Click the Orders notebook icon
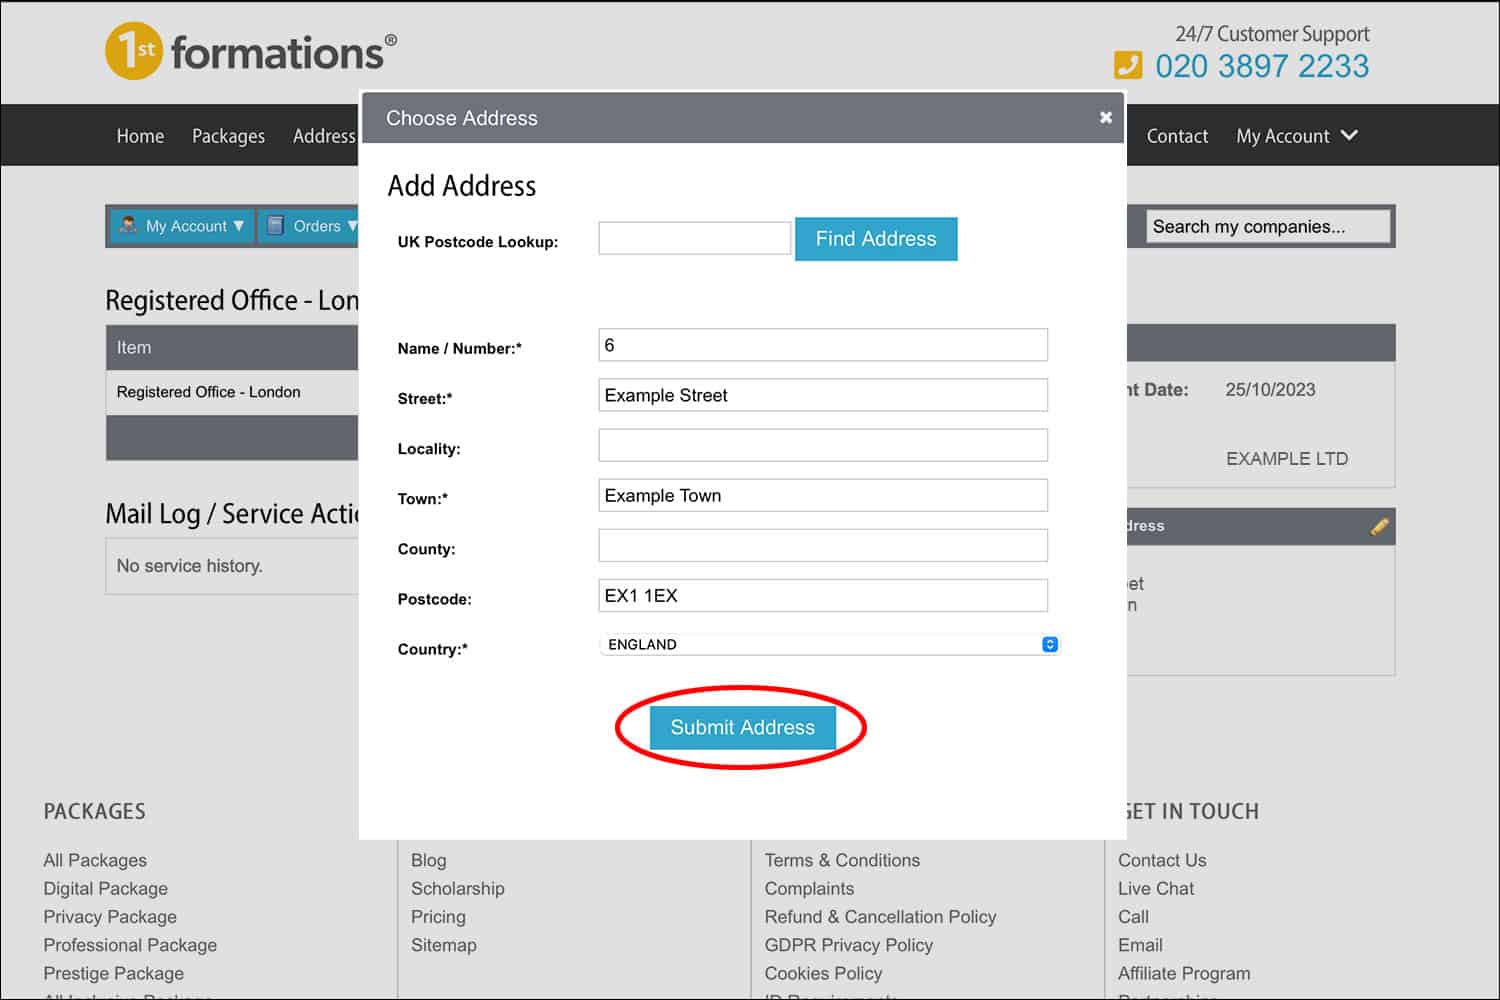The image size is (1500, 1000). [274, 225]
